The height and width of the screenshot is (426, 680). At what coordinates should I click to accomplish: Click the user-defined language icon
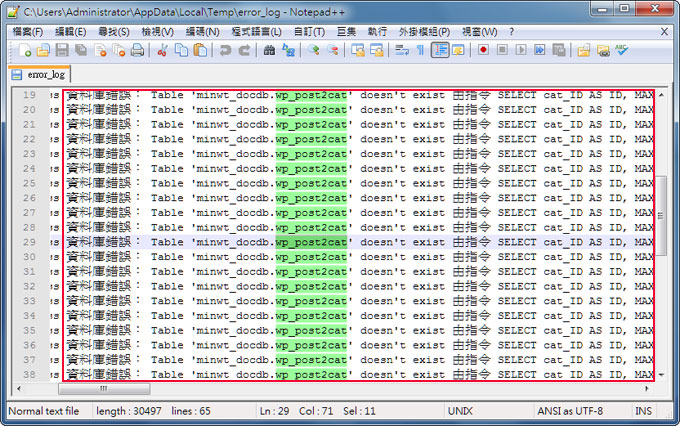tap(458, 50)
